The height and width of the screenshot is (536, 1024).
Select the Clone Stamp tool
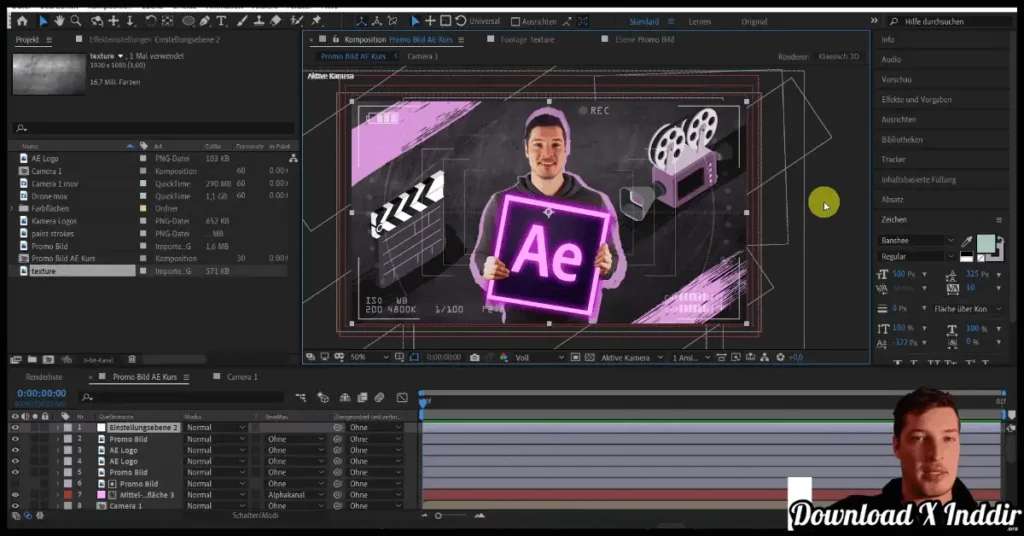(259, 21)
